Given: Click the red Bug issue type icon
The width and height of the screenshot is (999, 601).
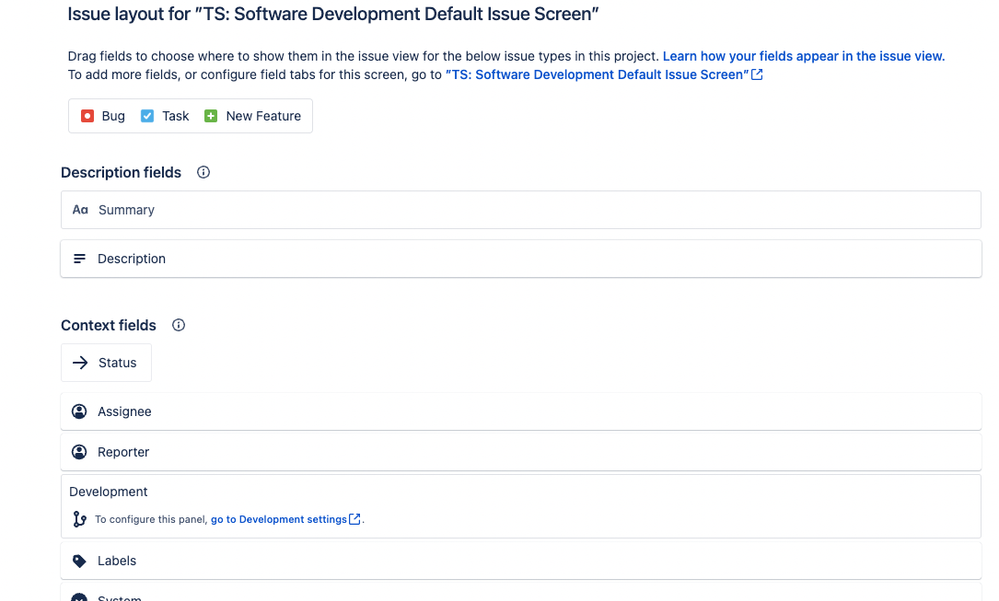Looking at the screenshot, I should click(x=88, y=116).
